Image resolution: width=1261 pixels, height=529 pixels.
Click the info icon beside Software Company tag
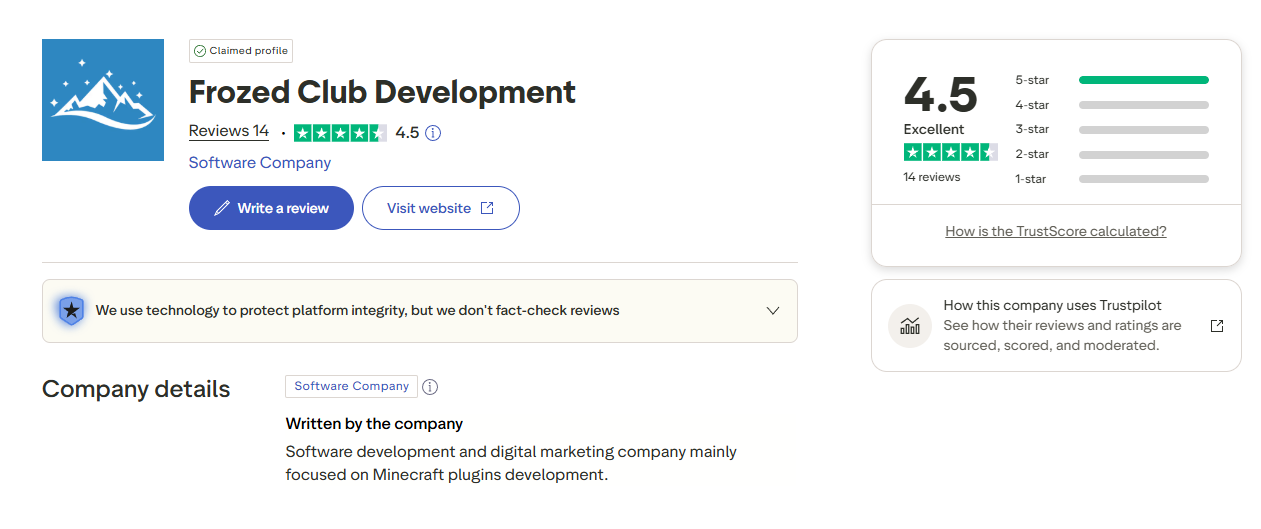pos(430,387)
